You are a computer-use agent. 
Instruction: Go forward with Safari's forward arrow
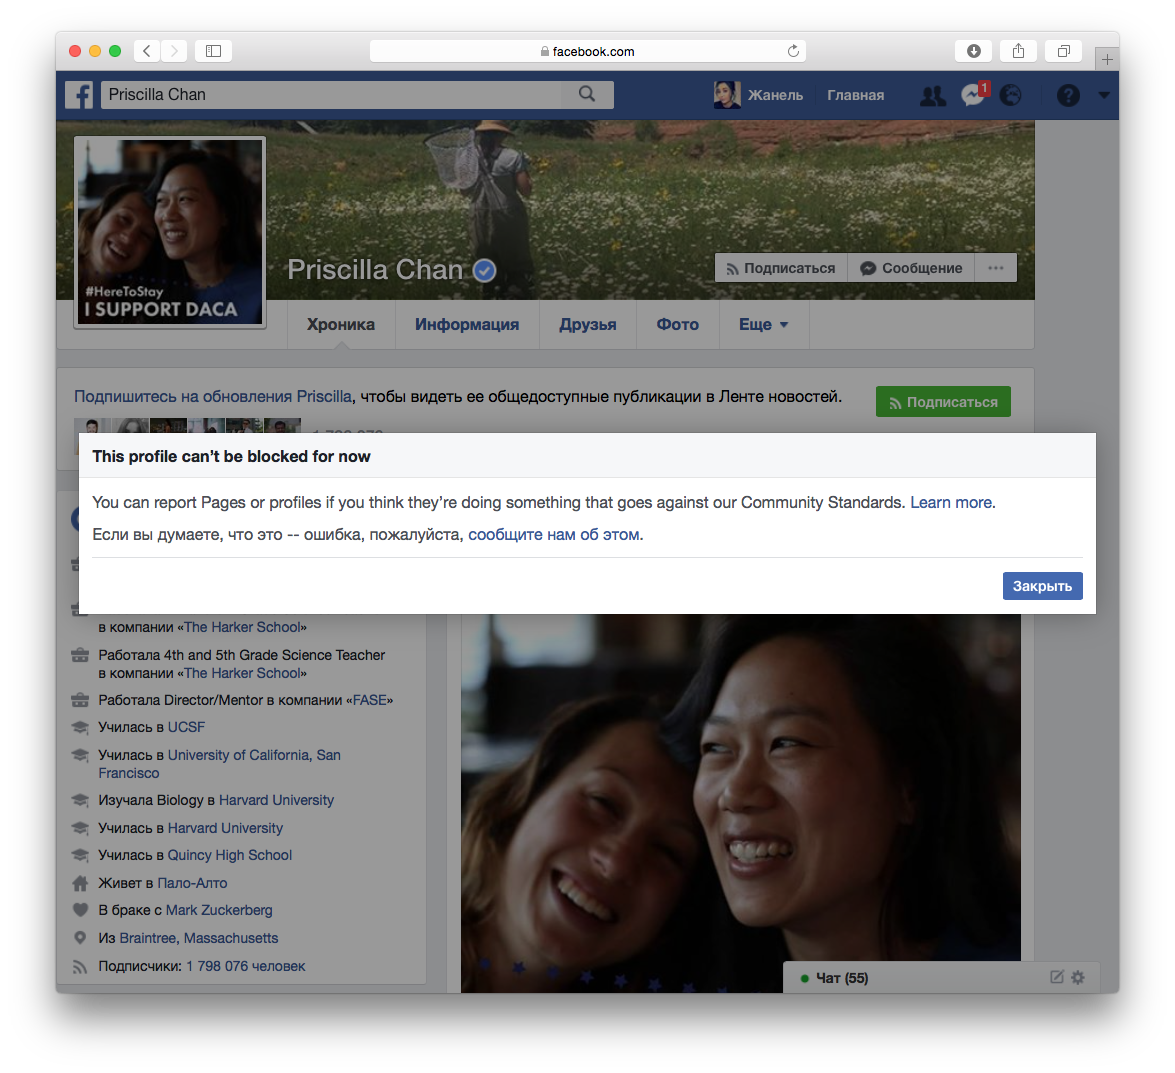174,51
